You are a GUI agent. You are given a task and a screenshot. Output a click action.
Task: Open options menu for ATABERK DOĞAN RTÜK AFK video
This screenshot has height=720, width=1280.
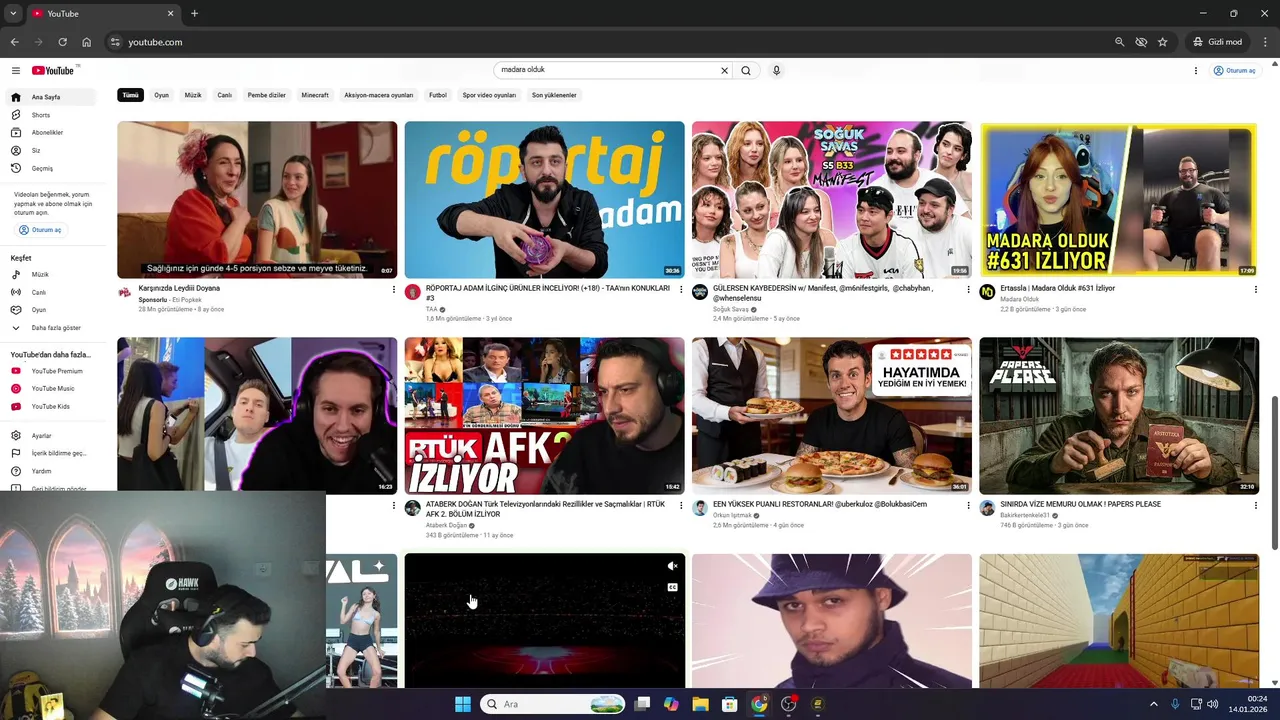681,505
